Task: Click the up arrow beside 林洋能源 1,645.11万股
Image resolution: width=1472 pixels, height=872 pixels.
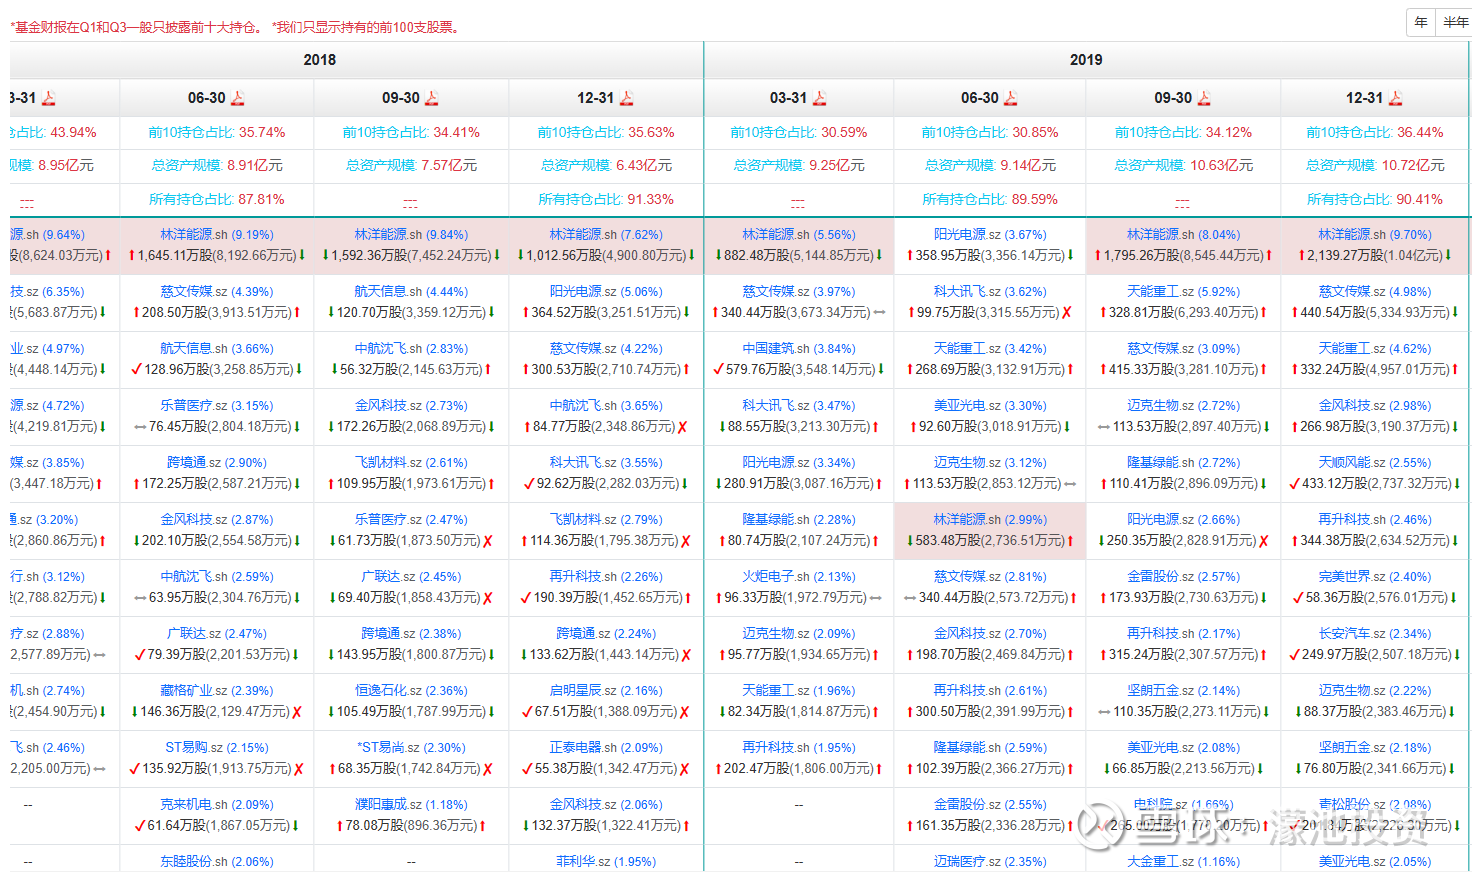Action: [131, 256]
